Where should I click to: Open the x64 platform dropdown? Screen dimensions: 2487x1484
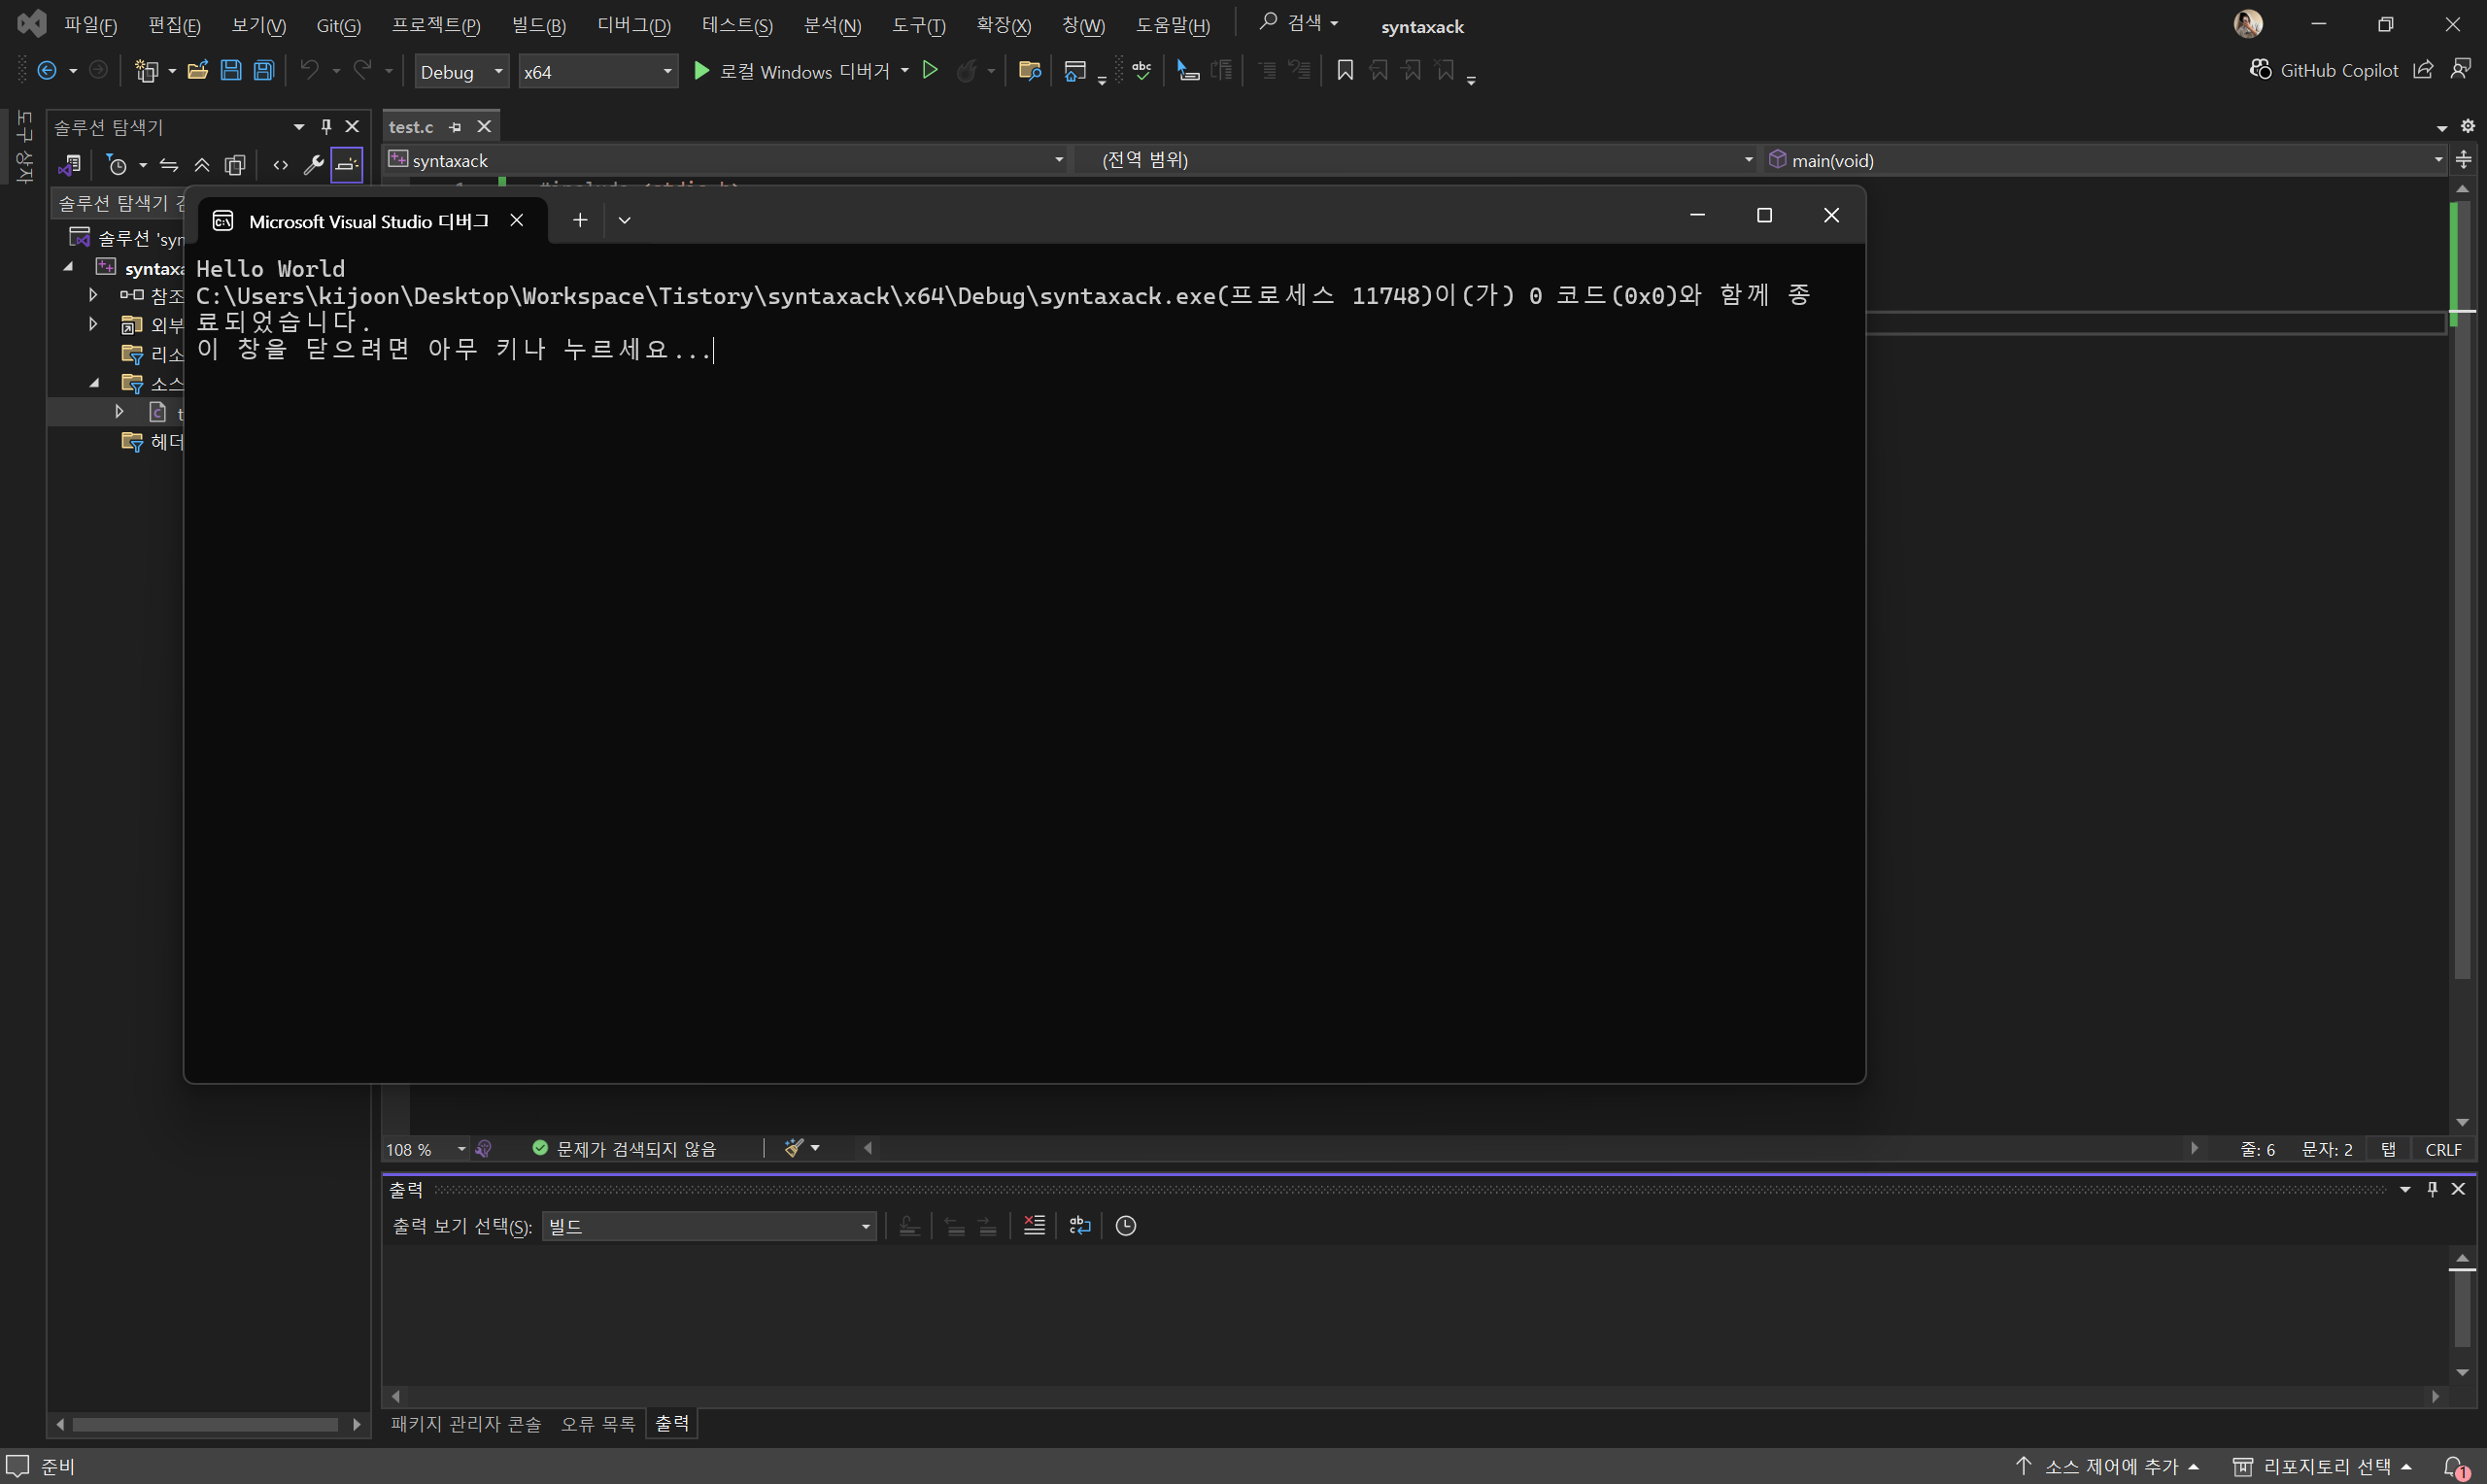[x=597, y=71]
